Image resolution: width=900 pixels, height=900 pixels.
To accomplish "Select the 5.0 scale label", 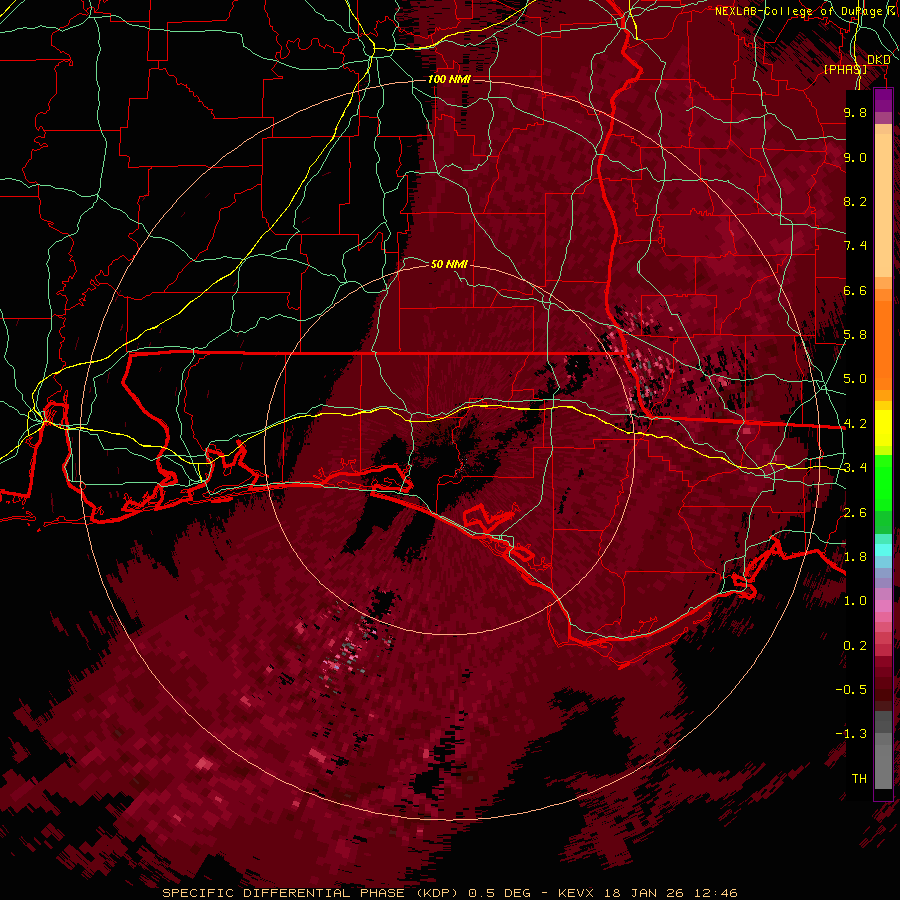I will click(x=855, y=379).
